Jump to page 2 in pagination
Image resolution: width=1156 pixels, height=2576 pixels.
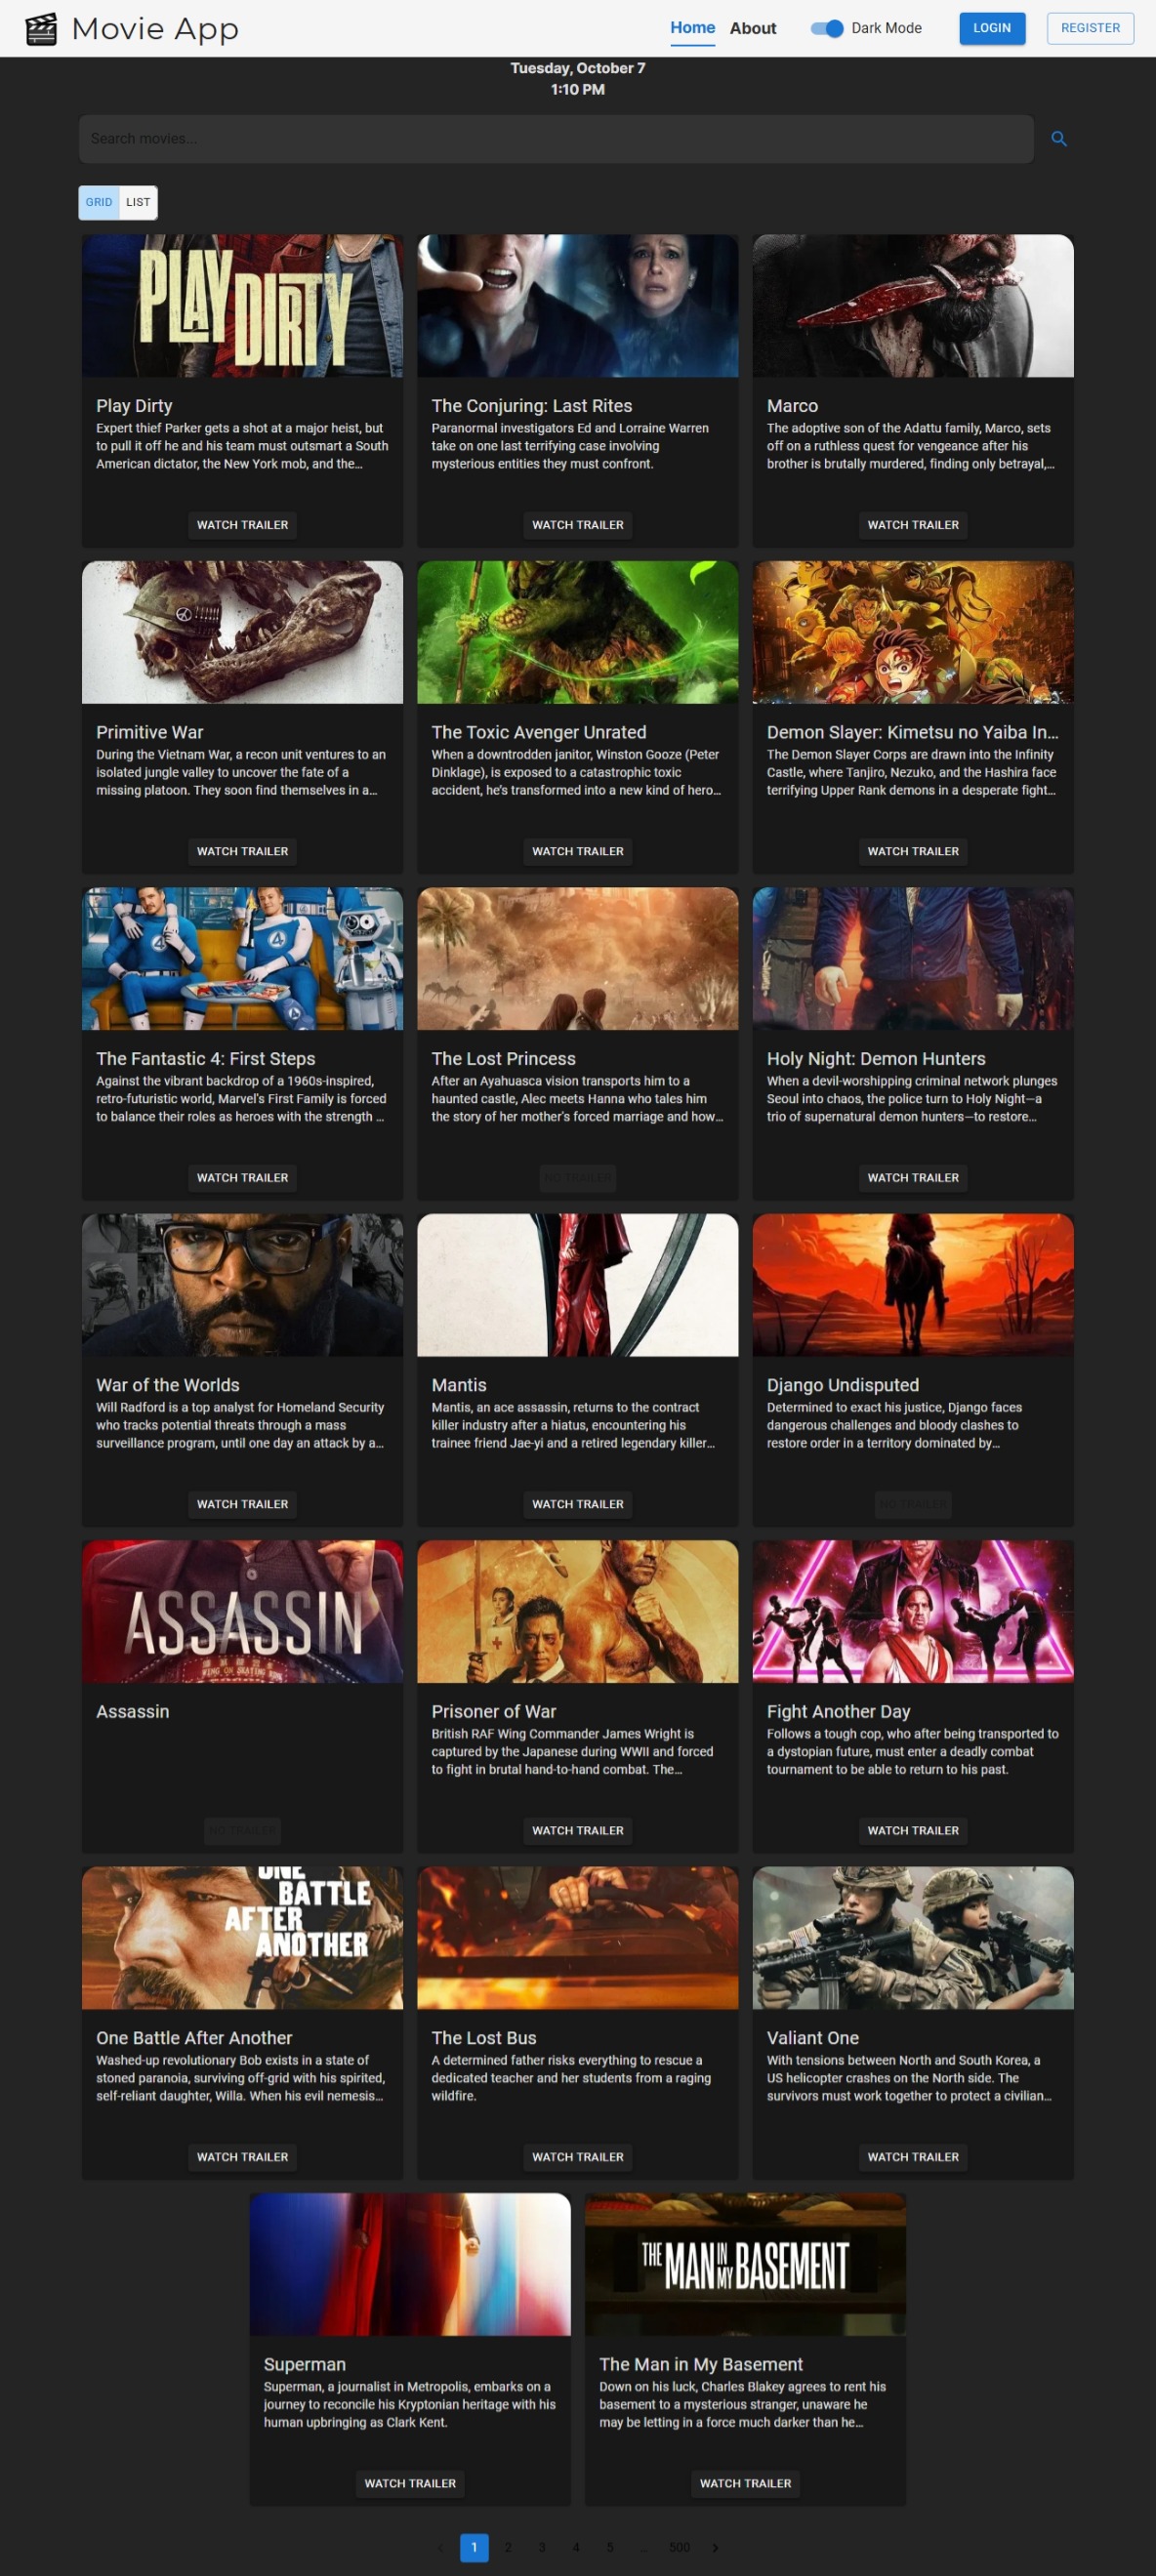coord(508,2547)
